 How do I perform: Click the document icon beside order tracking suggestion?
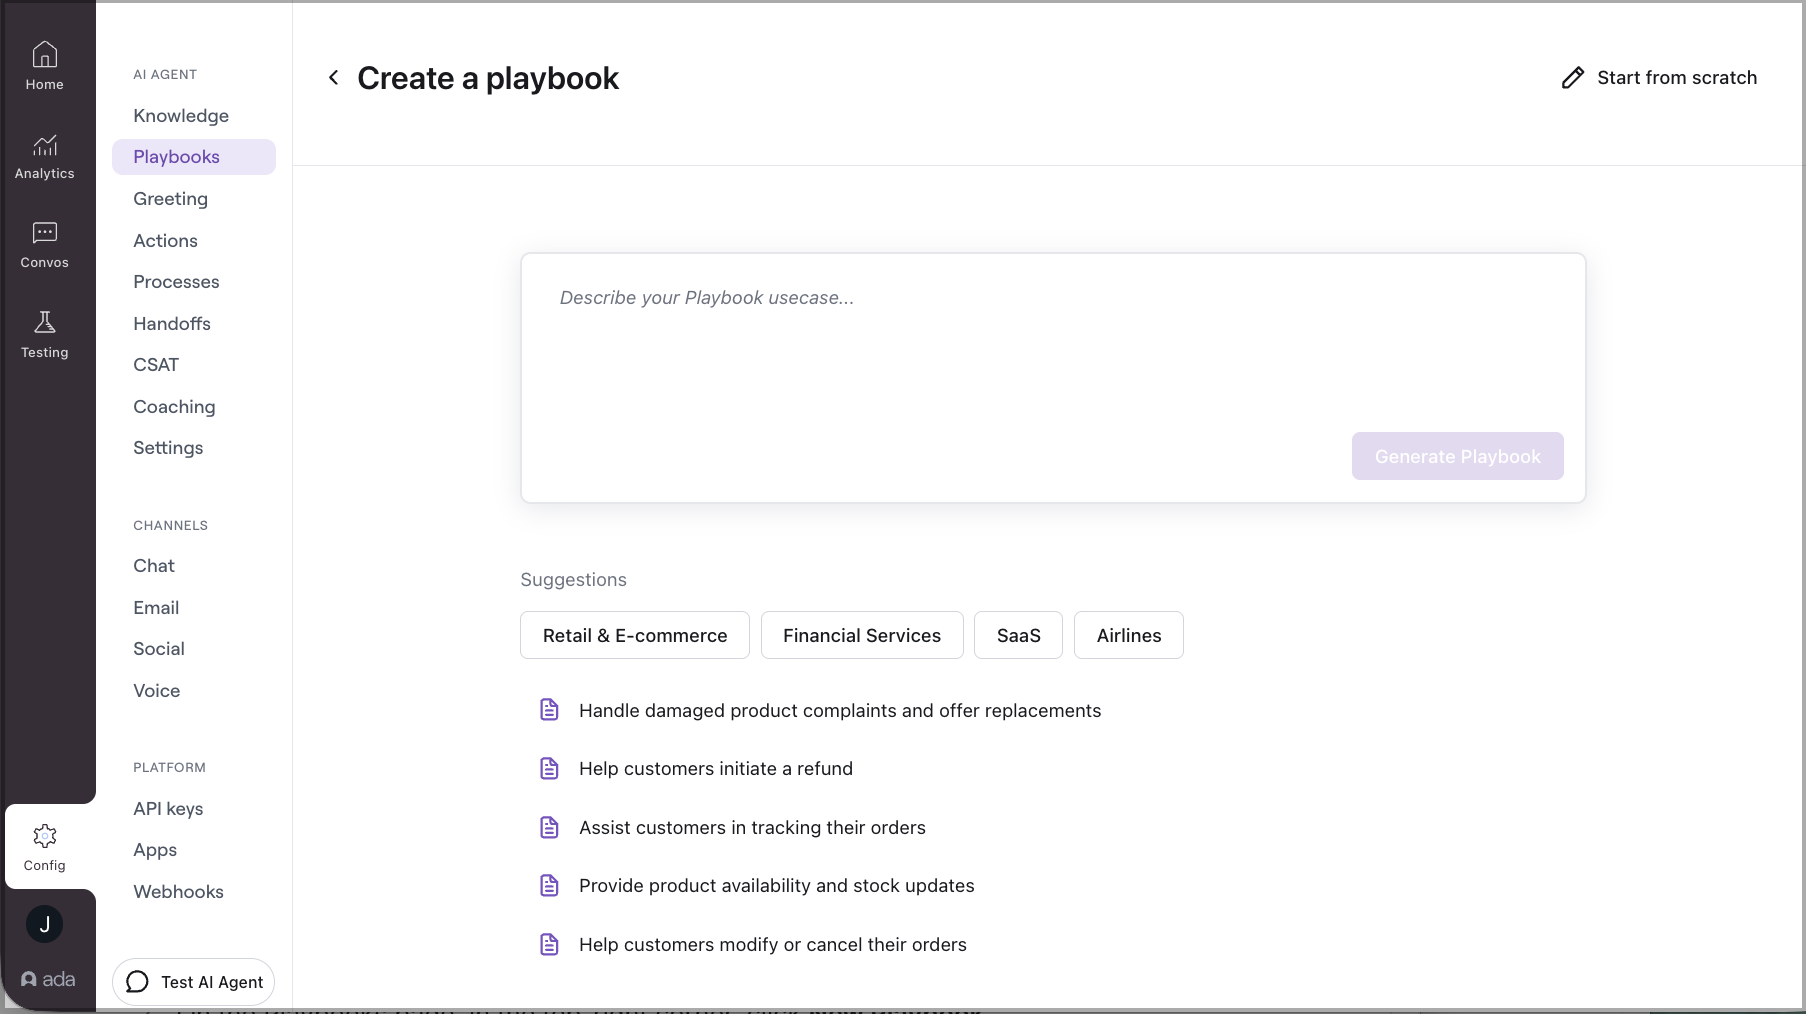click(x=550, y=827)
